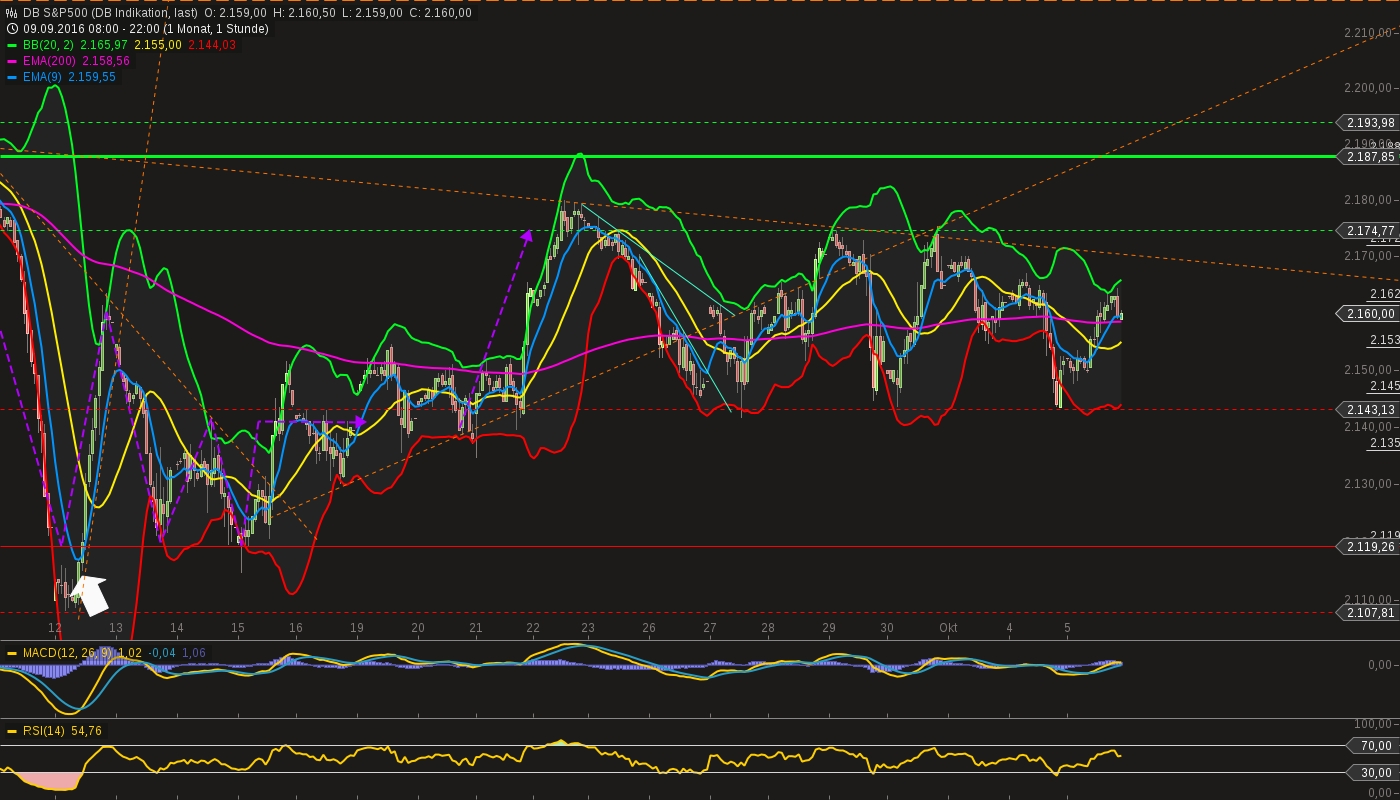Click the magenta EMA(200) legend swatch
Image resolution: width=1400 pixels, height=800 pixels.
12,61
